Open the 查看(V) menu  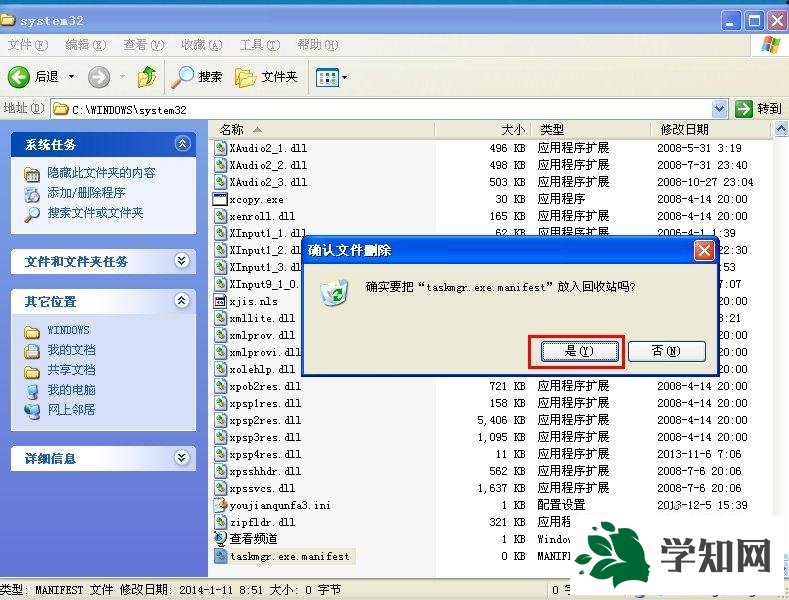pos(144,45)
